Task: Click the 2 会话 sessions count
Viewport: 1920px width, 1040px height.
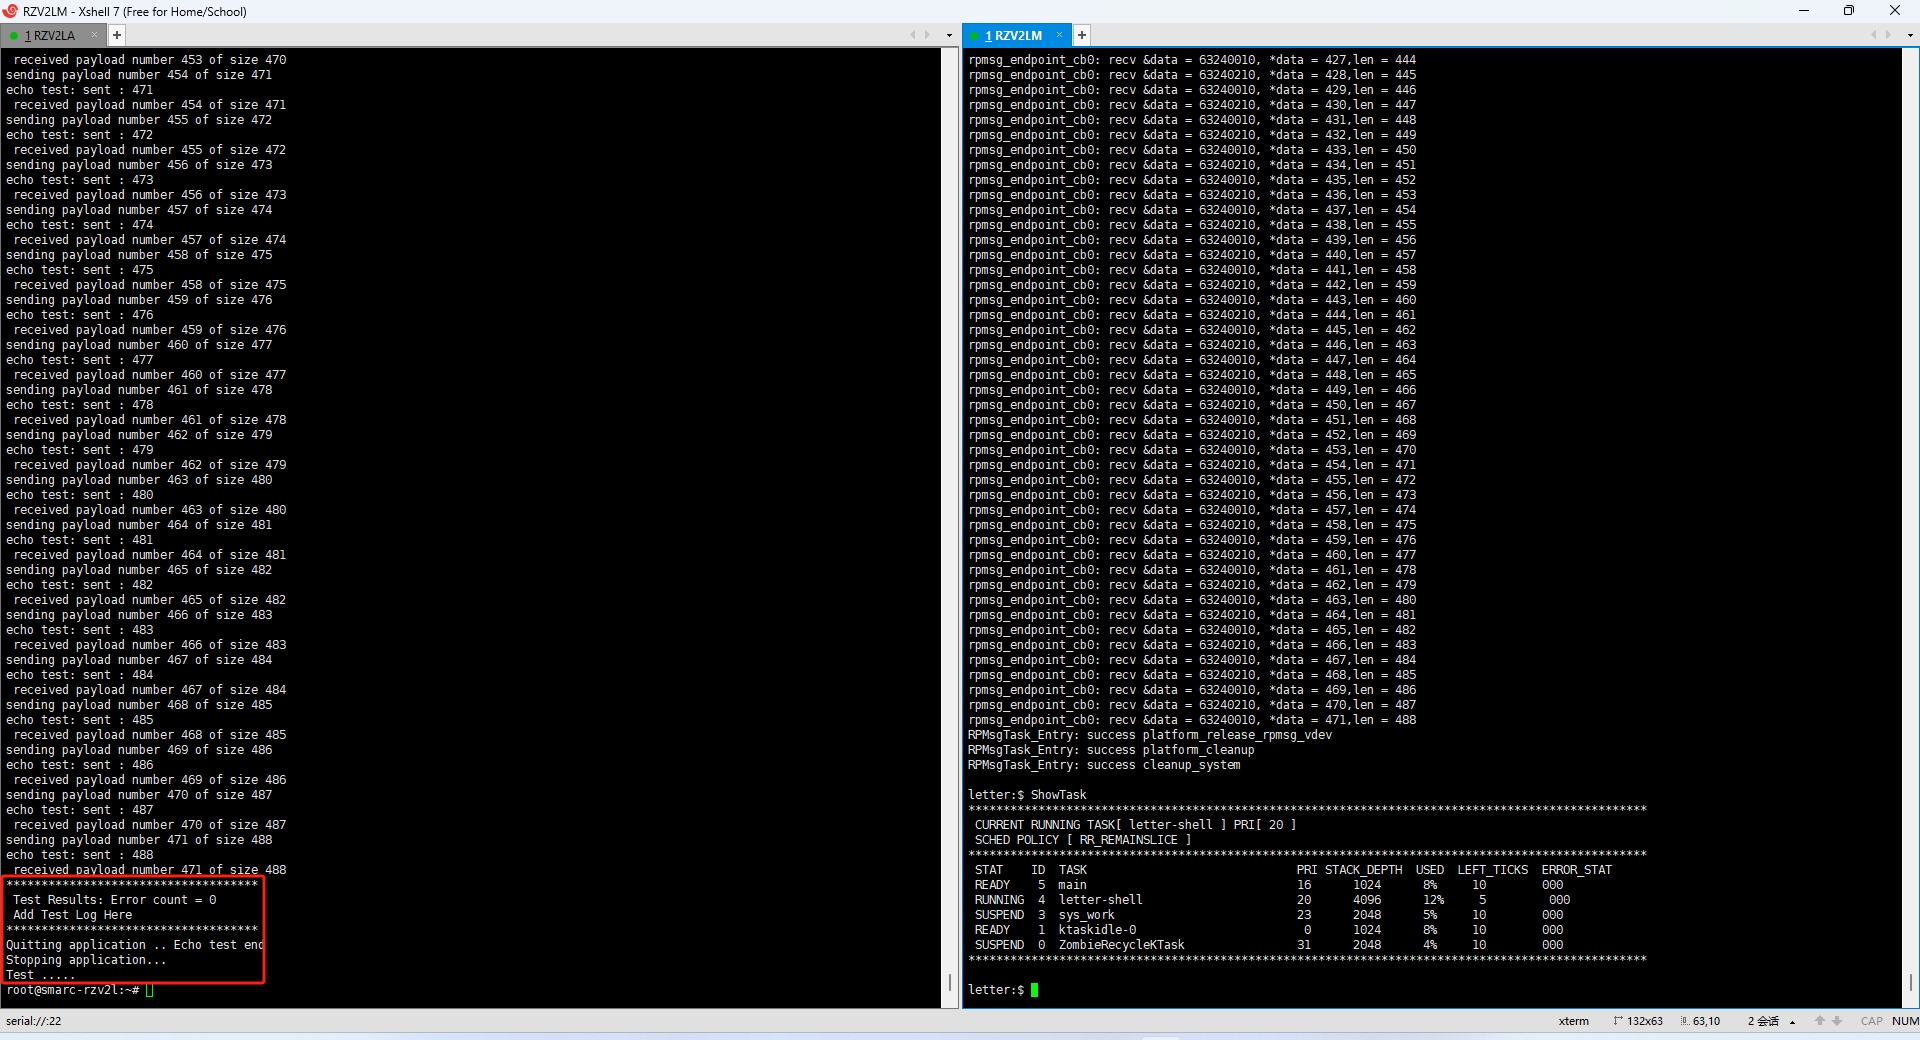Action: pyautogui.click(x=1763, y=1021)
